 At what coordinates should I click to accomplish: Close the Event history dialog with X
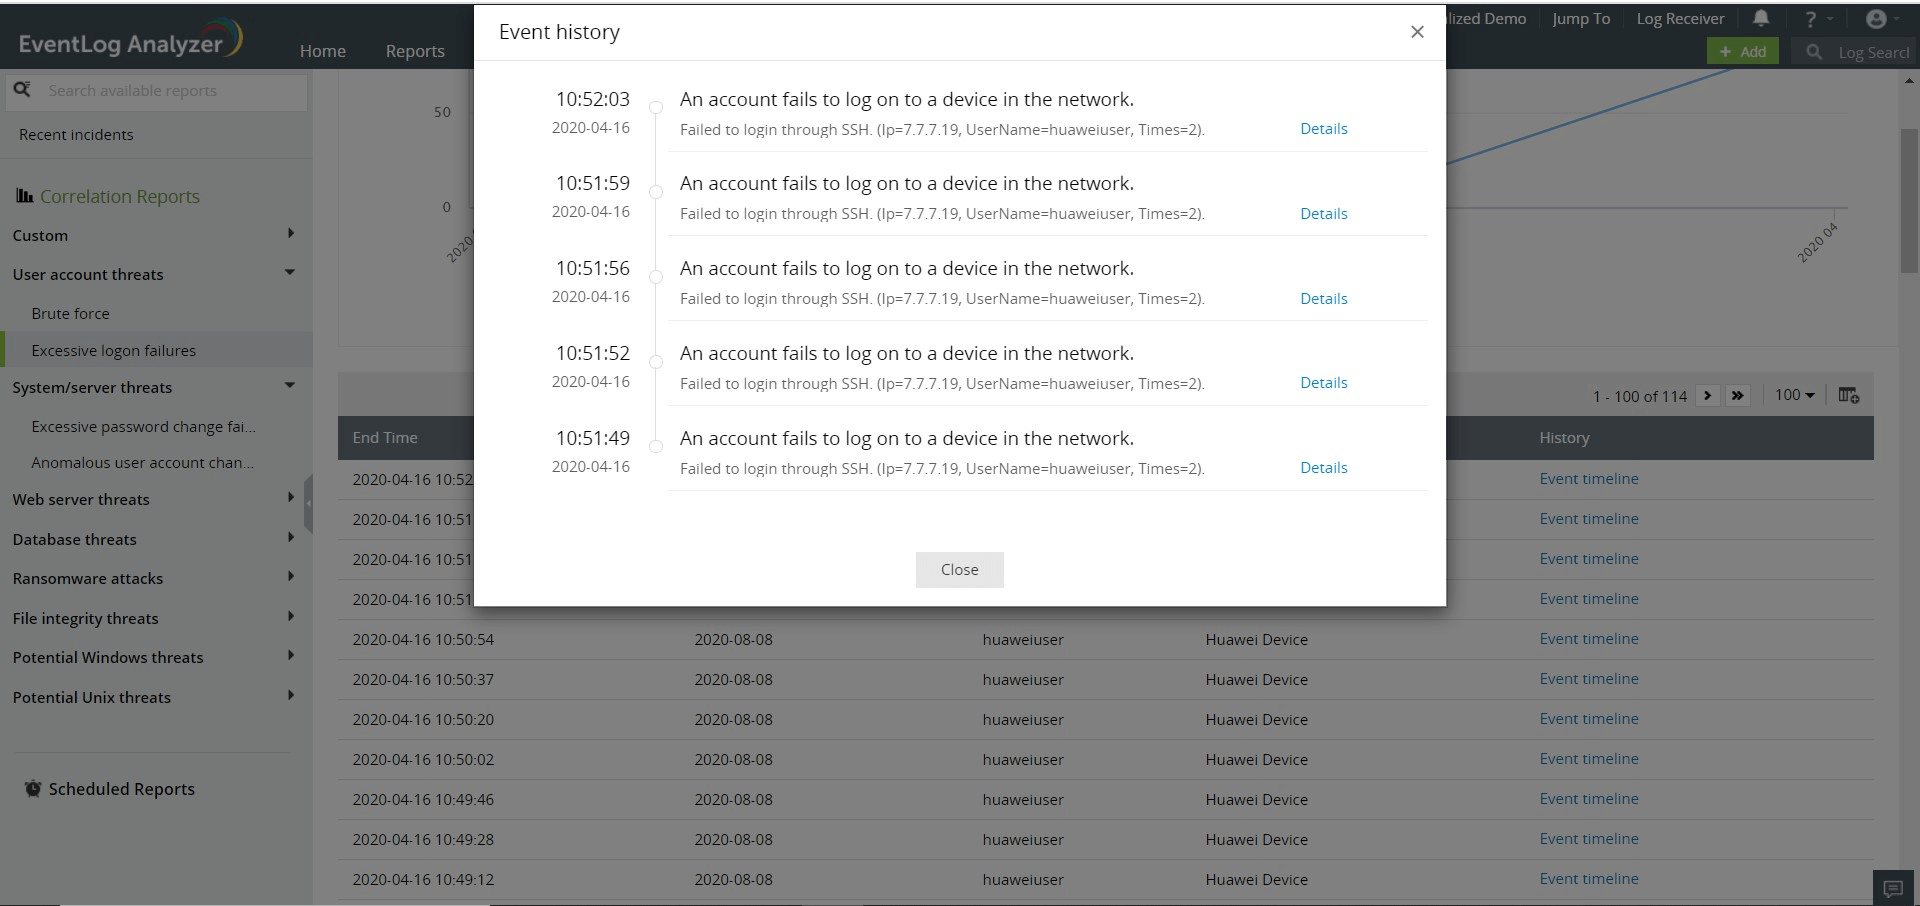pyautogui.click(x=1417, y=32)
